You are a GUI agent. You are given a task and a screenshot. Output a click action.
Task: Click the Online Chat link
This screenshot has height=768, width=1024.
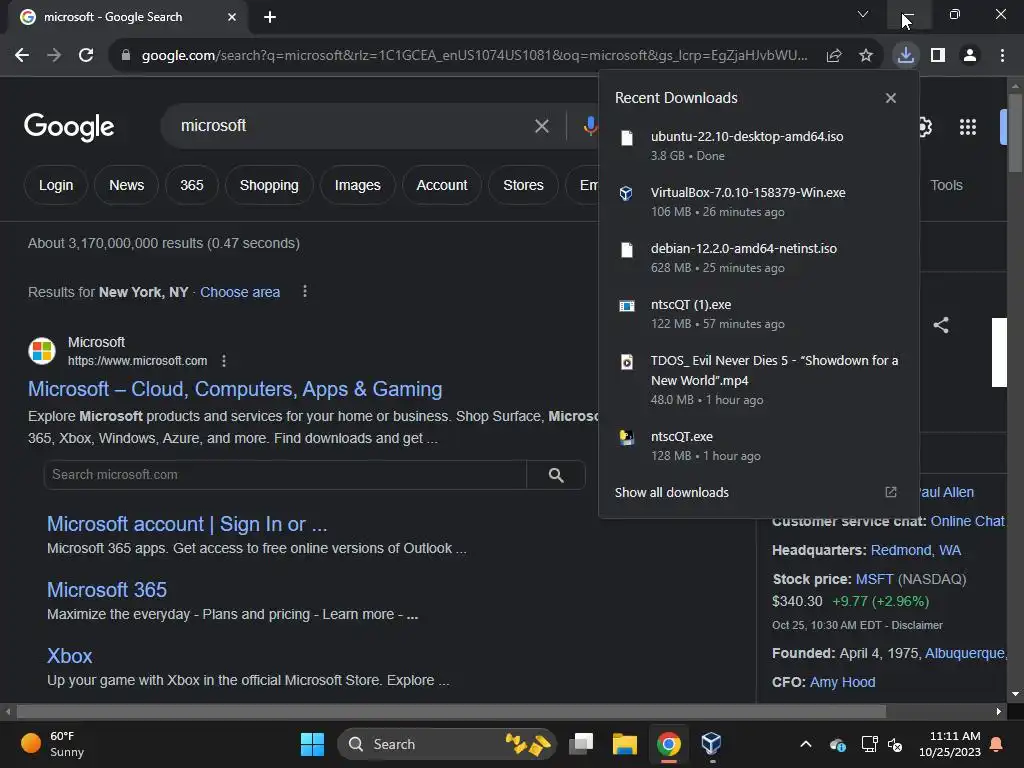point(967,521)
